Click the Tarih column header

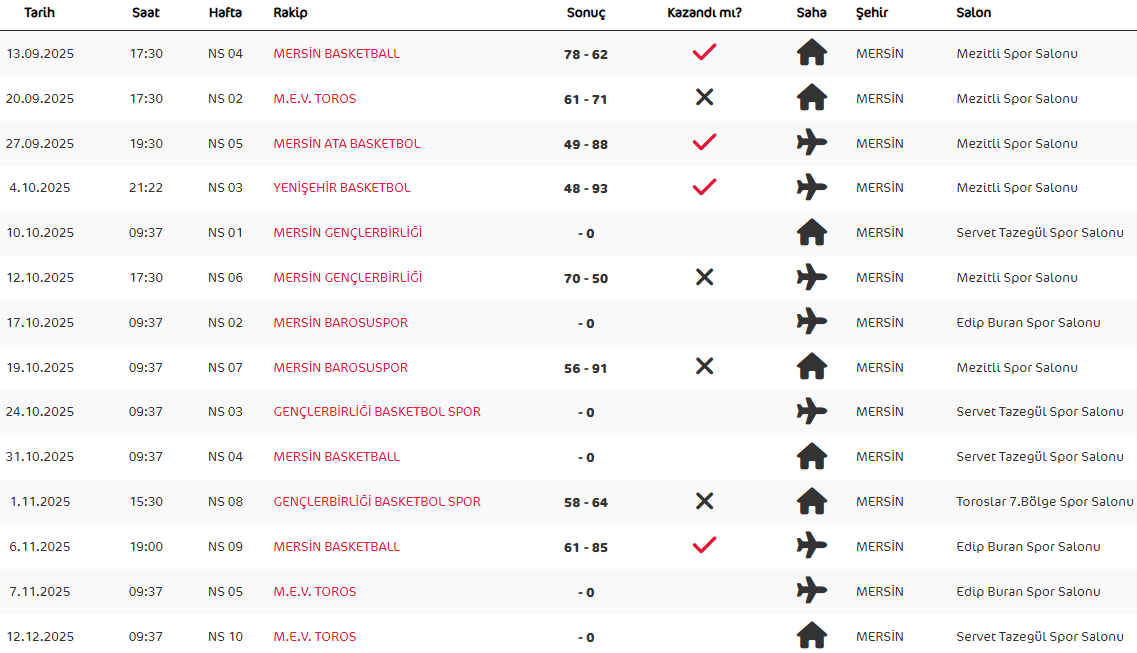39,12
